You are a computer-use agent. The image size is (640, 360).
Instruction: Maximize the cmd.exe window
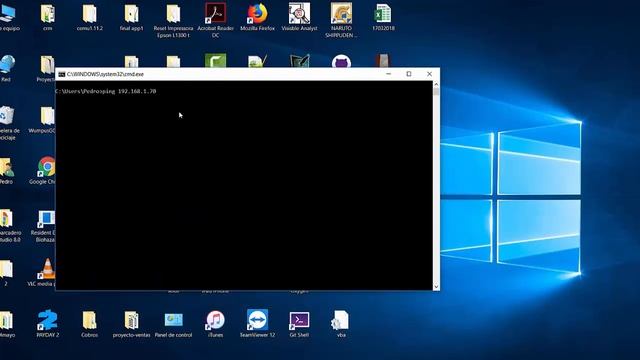[409, 74]
